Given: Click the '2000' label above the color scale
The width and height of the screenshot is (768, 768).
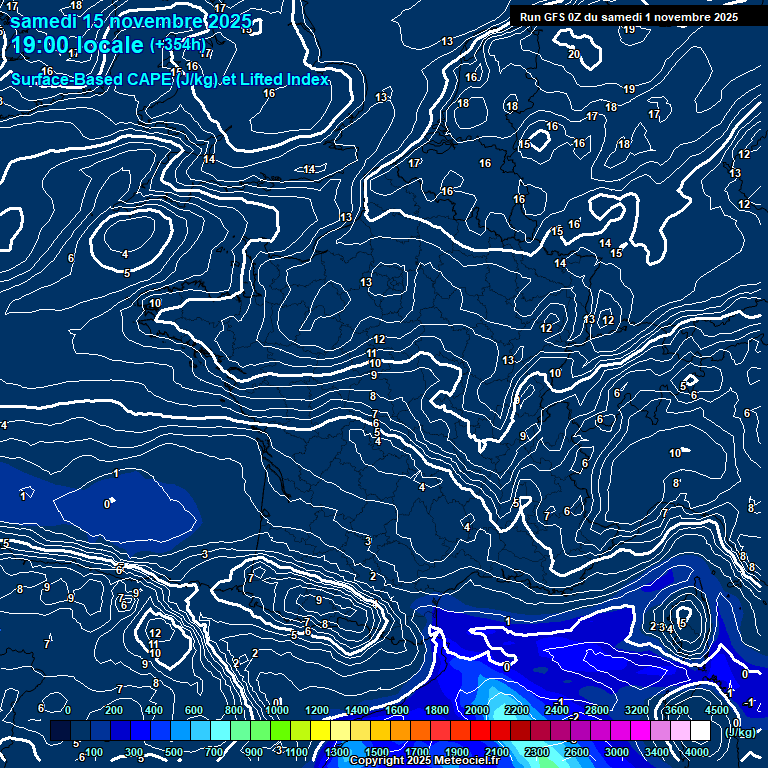Looking at the screenshot, I should click(x=477, y=710).
